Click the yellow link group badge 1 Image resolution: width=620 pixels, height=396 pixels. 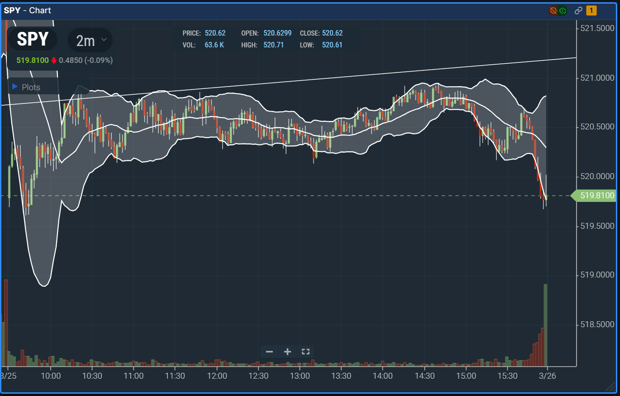pyautogui.click(x=592, y=11)
